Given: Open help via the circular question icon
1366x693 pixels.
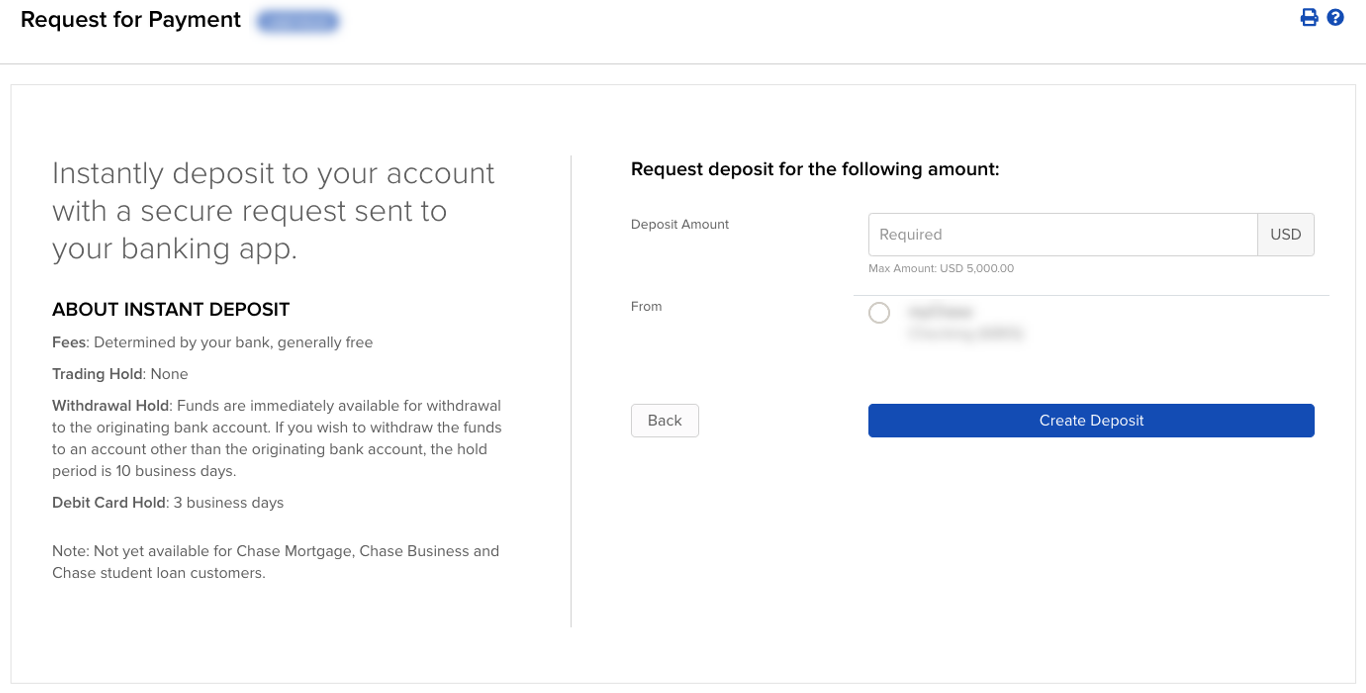Looking at the screenshot, I should coord(1335,17).
